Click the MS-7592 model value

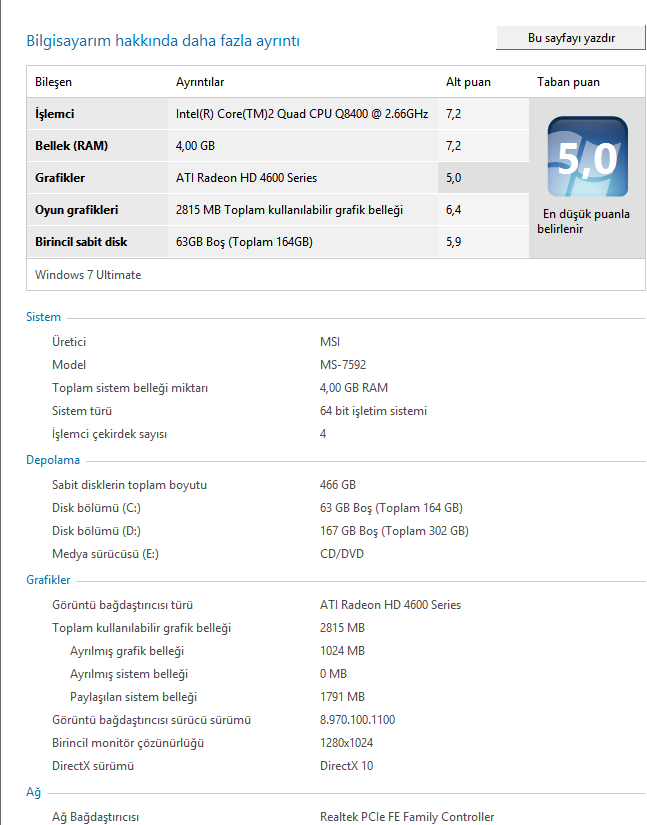(x=343, y=365)
